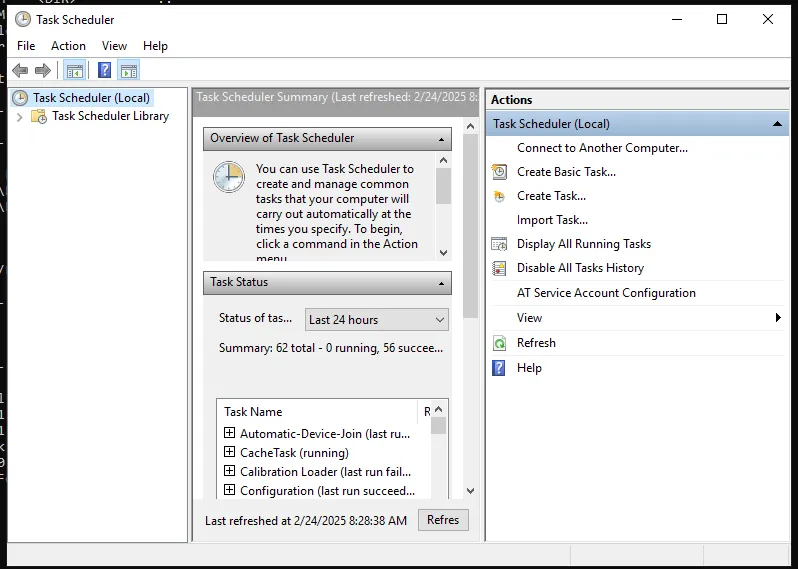Expand the Configuration task entry

point(230,490)
